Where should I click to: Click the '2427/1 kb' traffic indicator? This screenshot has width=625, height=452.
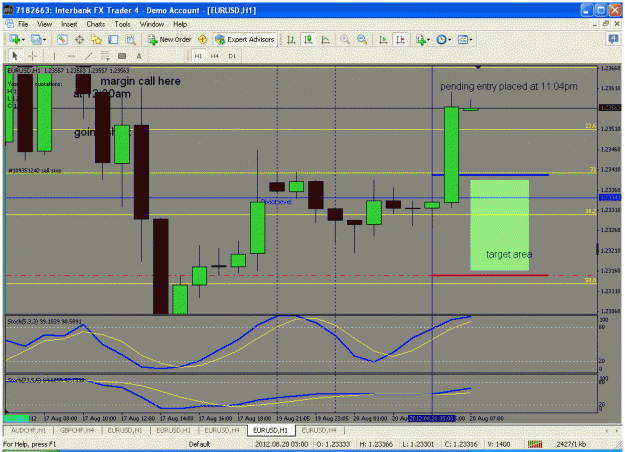[x=571, y=444]
